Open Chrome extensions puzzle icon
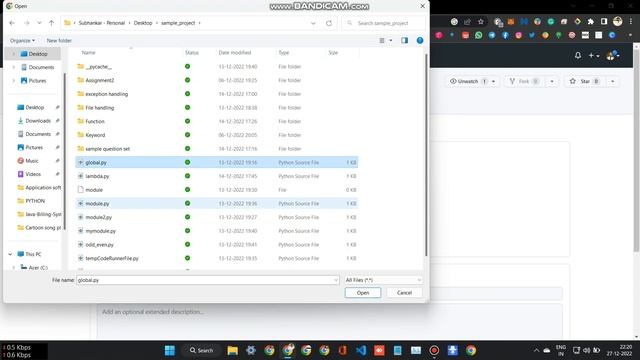640x360 pixels. click(591, 22)
